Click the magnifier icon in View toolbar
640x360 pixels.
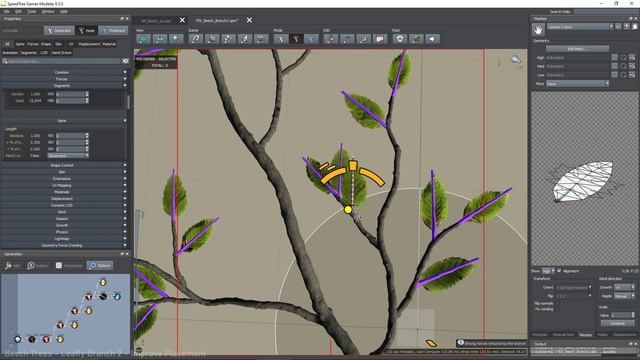pyautogui.click(x=176, y=39)
